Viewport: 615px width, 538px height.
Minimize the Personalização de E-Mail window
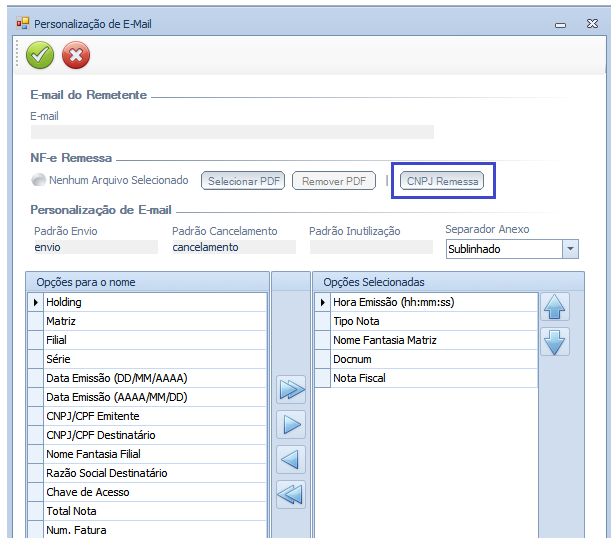coord(560,25)
